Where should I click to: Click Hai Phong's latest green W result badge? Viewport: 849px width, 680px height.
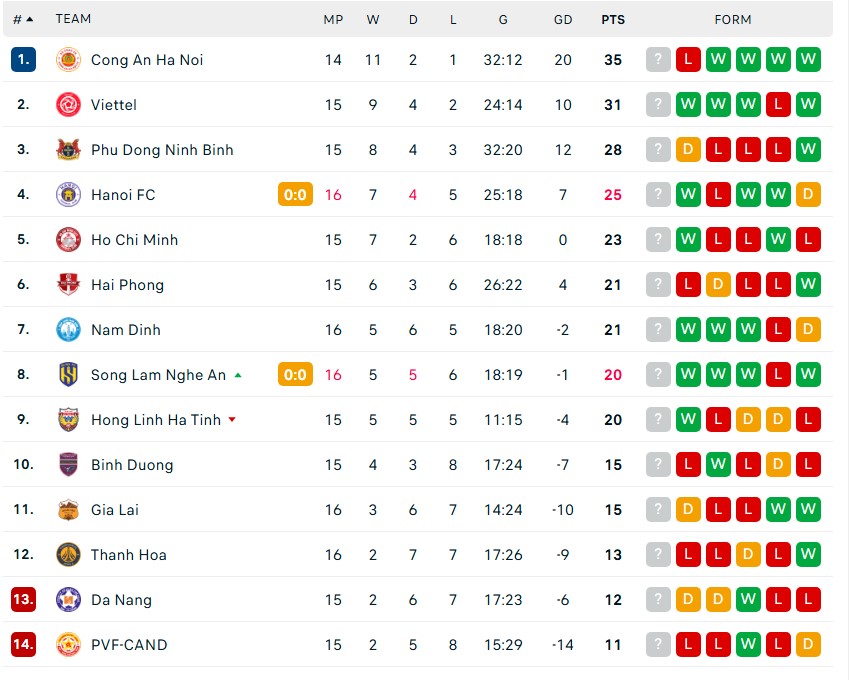tap(808, 284)
